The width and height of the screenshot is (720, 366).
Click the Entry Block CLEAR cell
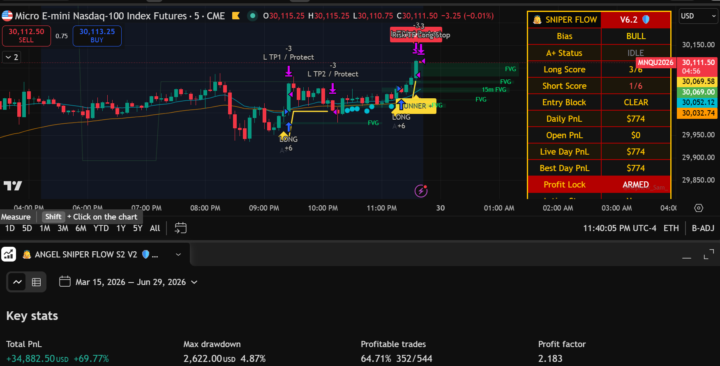636,102
